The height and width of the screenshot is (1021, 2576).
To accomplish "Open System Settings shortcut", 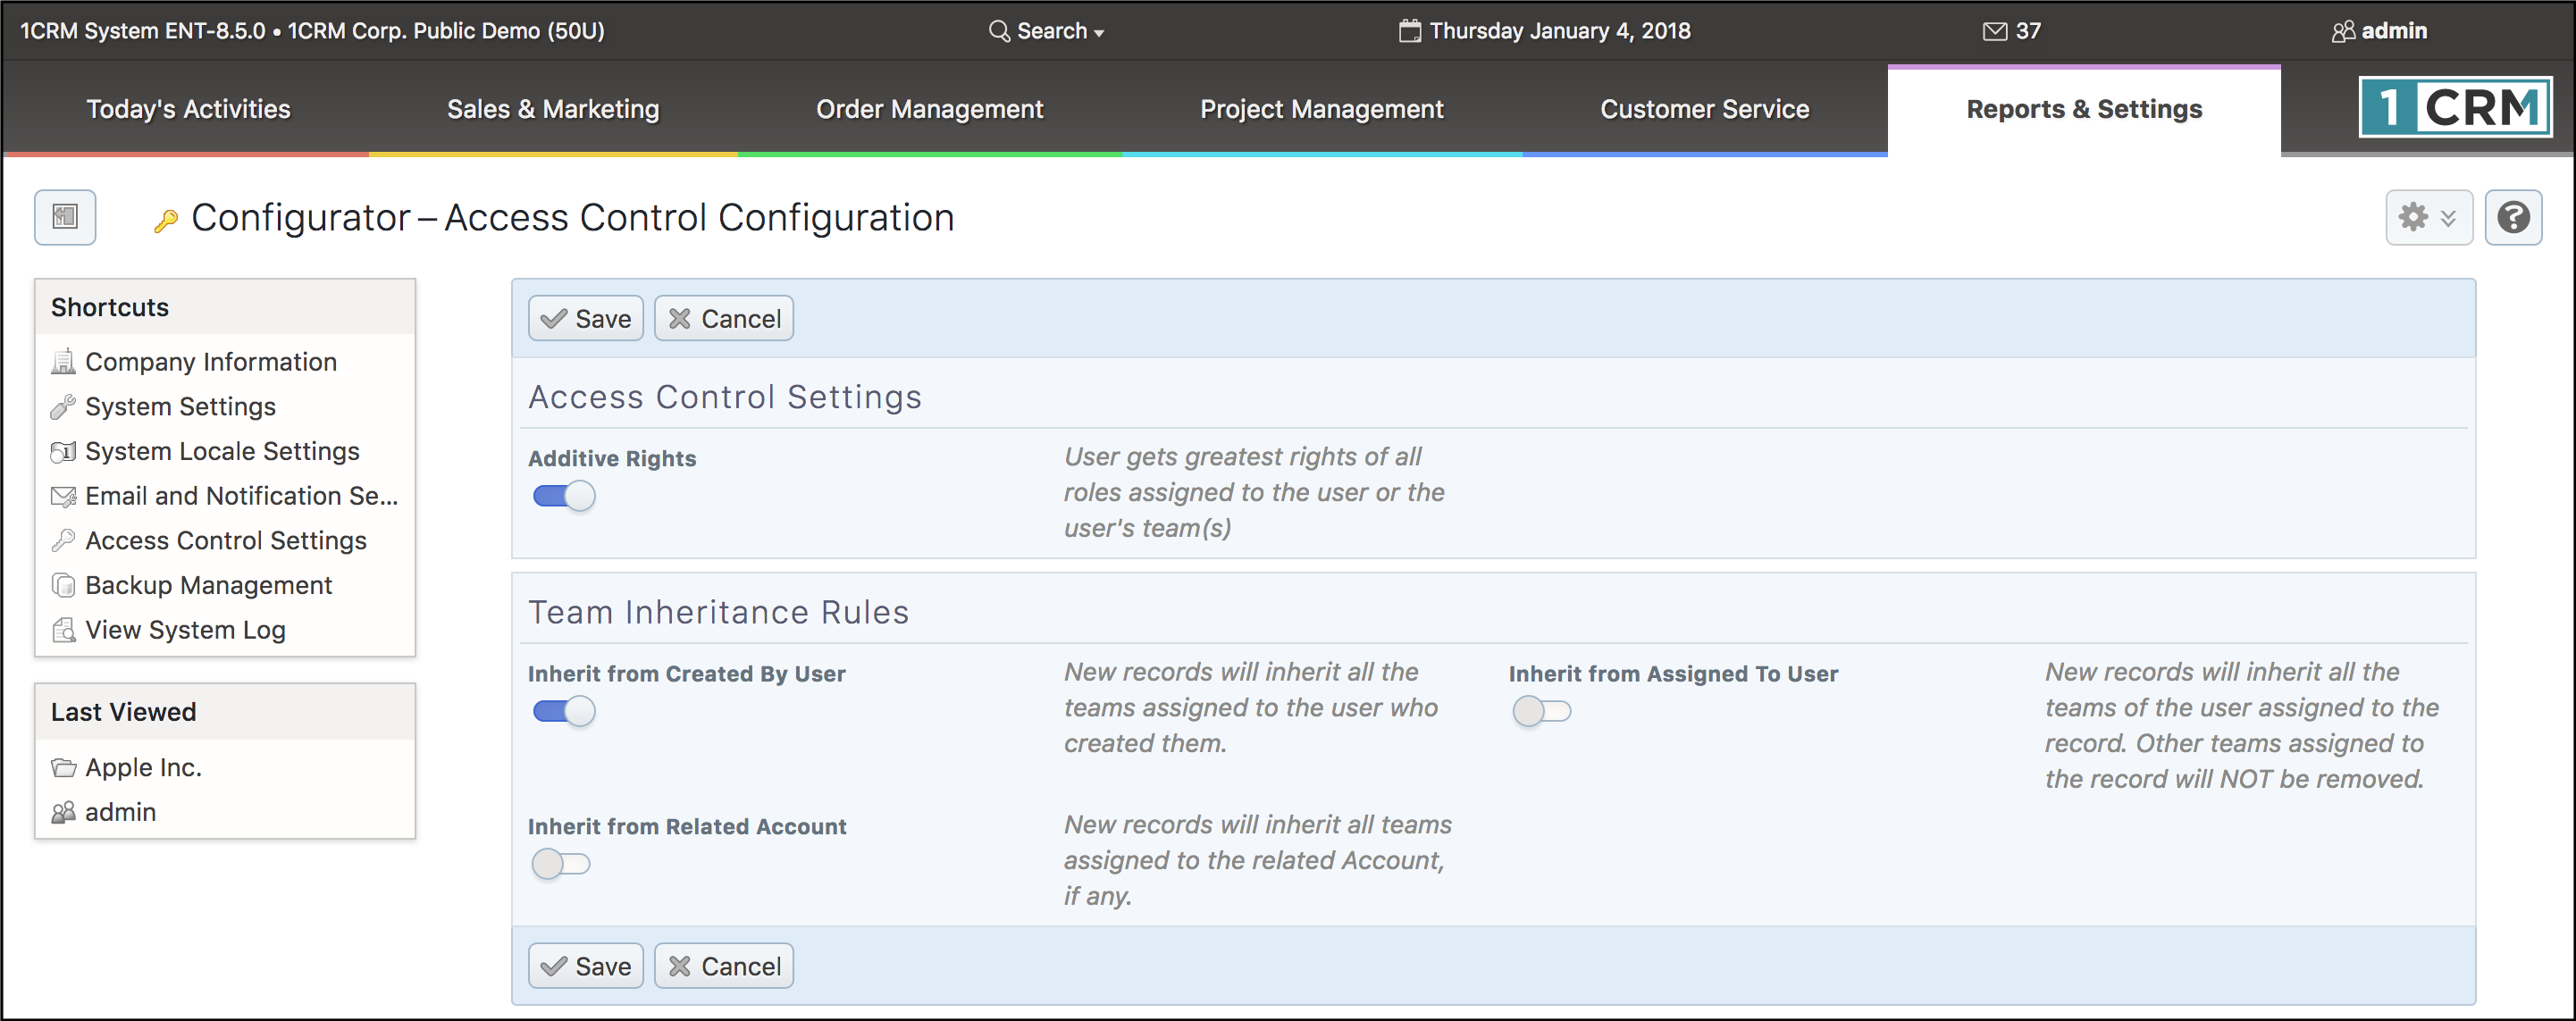I will click(163, 406).
